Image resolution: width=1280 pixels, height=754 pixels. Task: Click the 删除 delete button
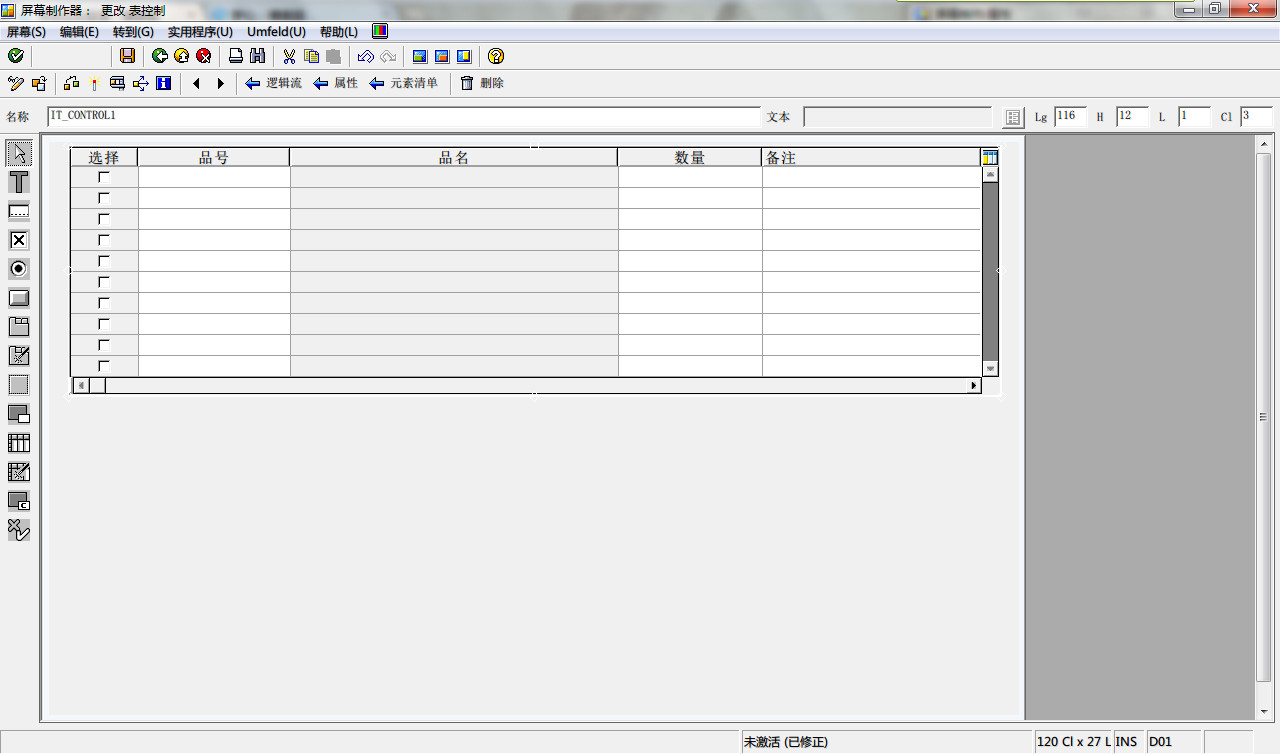(x=481, y=83)
